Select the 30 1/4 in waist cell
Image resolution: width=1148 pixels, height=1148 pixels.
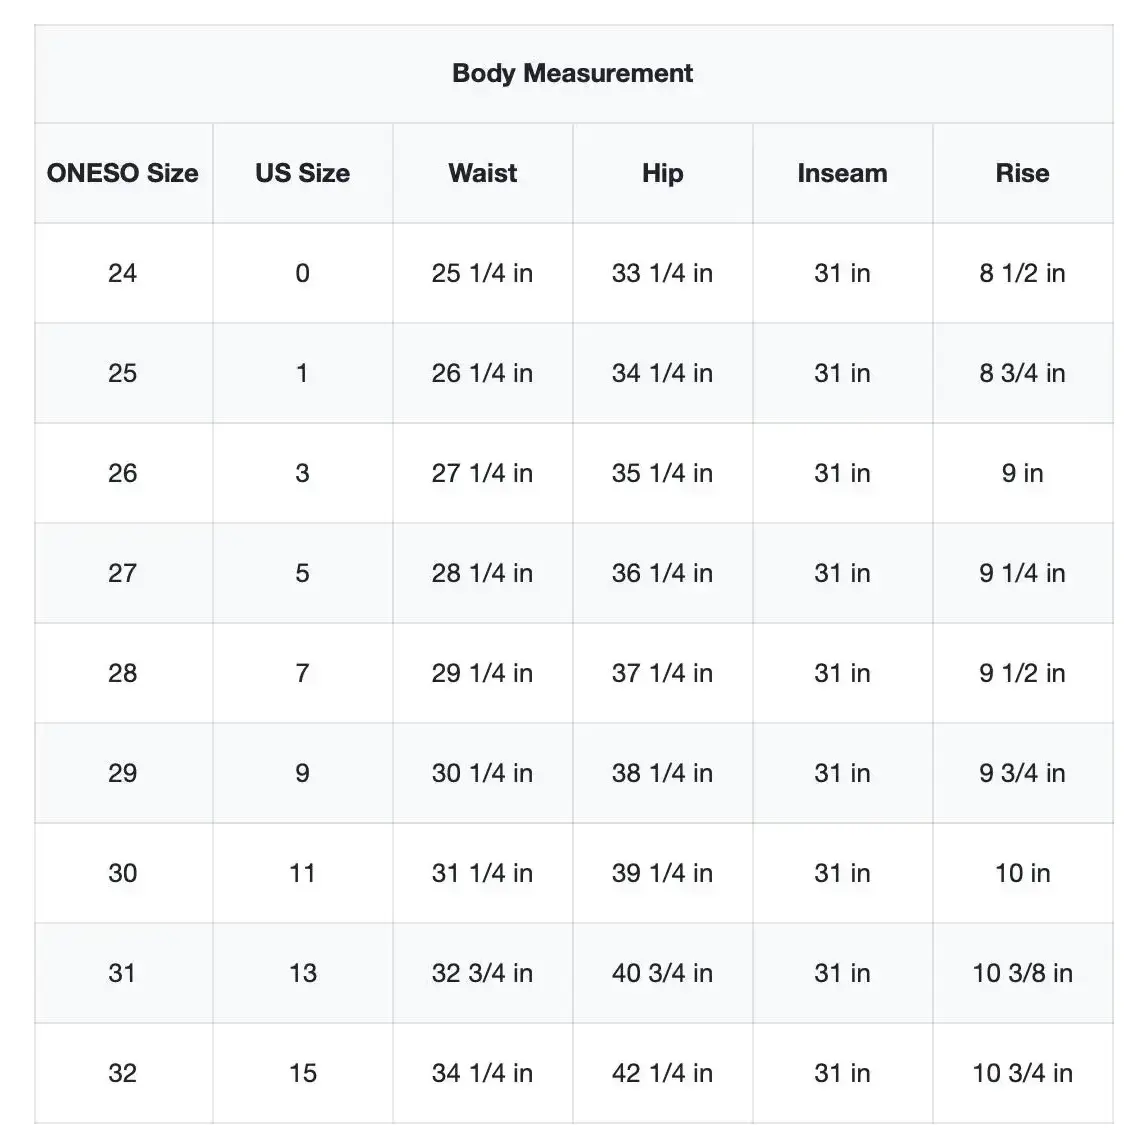[482, 773]
